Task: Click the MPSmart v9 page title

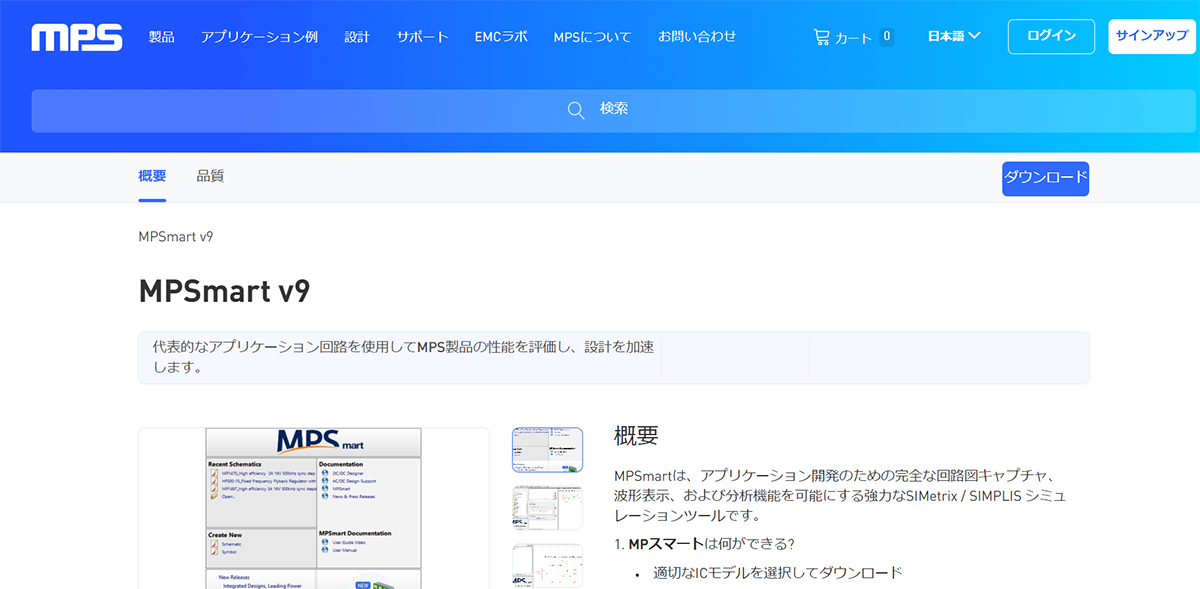Action: tap(224, 291)
